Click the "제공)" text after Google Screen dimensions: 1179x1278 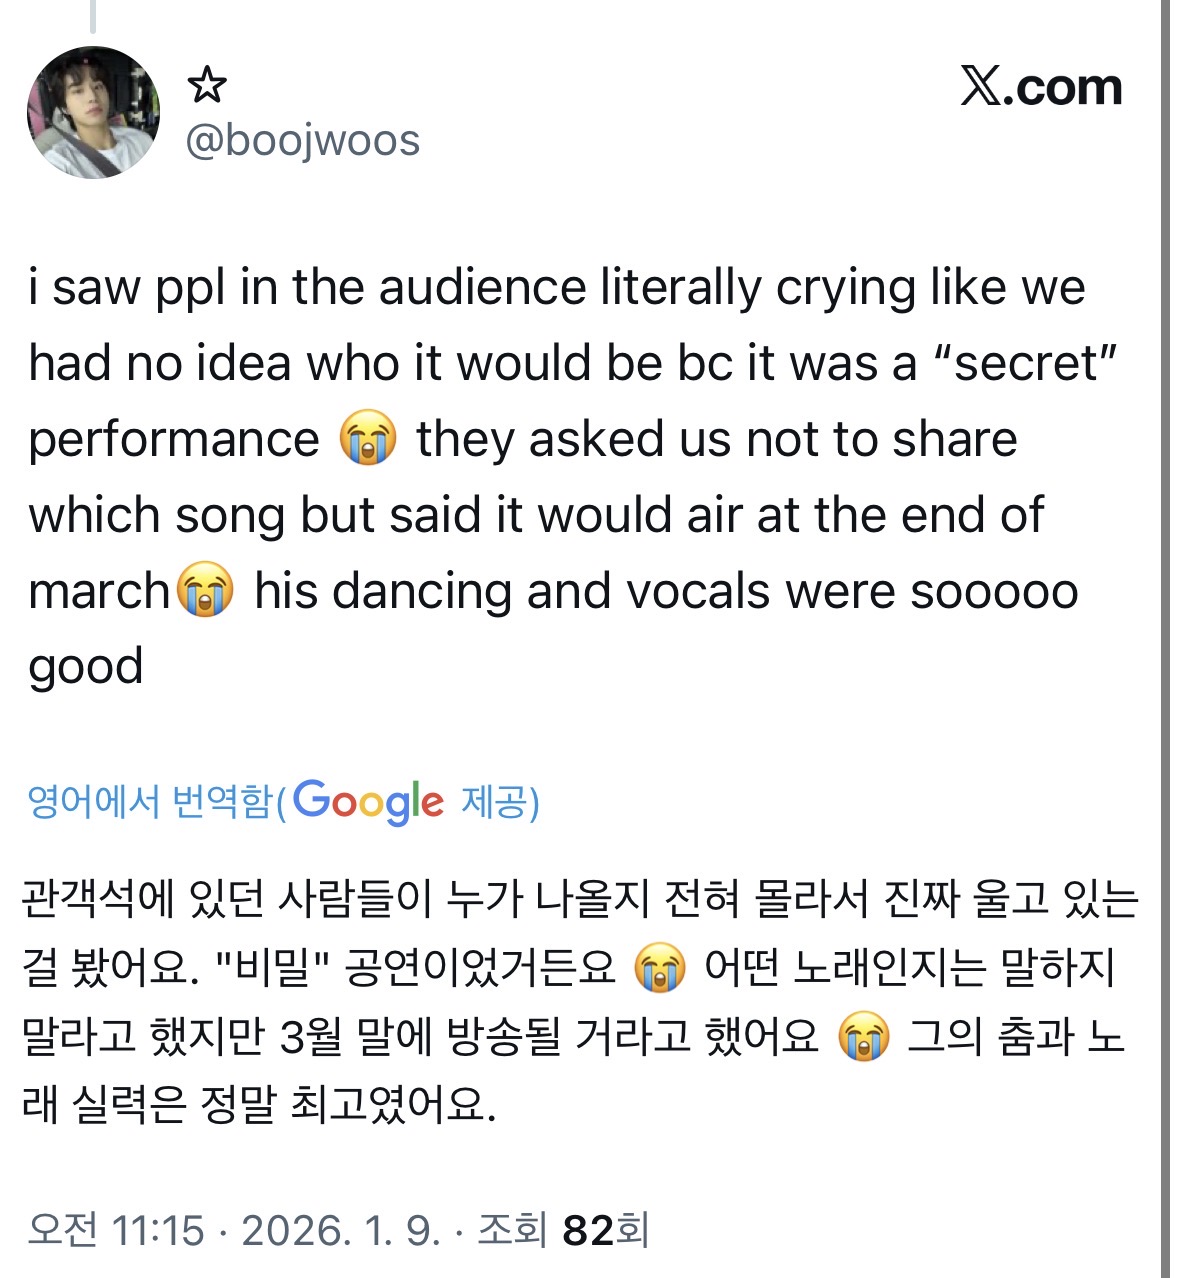tap(500, 802)
